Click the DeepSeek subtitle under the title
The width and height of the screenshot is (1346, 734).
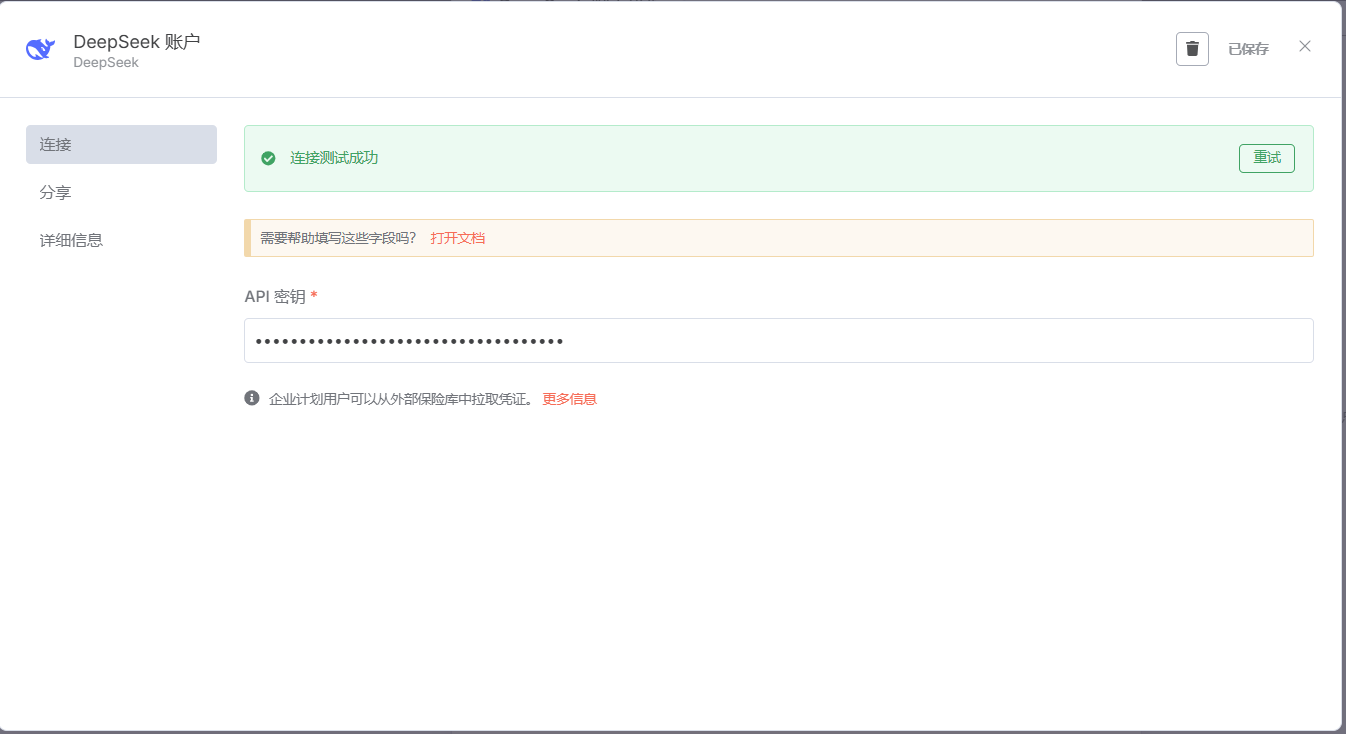pos(106,62)
